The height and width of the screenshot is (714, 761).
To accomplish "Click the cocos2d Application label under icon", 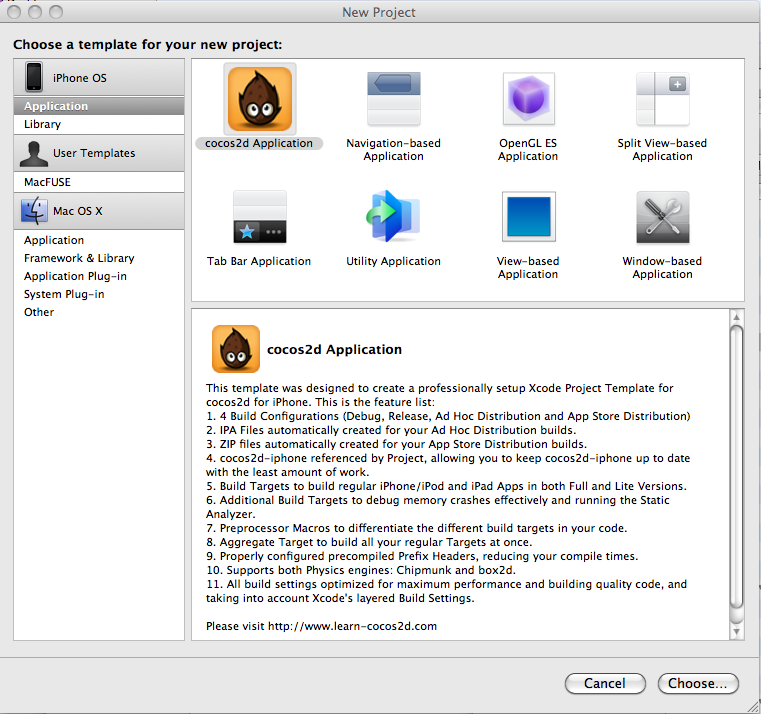I will tap(259, 143).
